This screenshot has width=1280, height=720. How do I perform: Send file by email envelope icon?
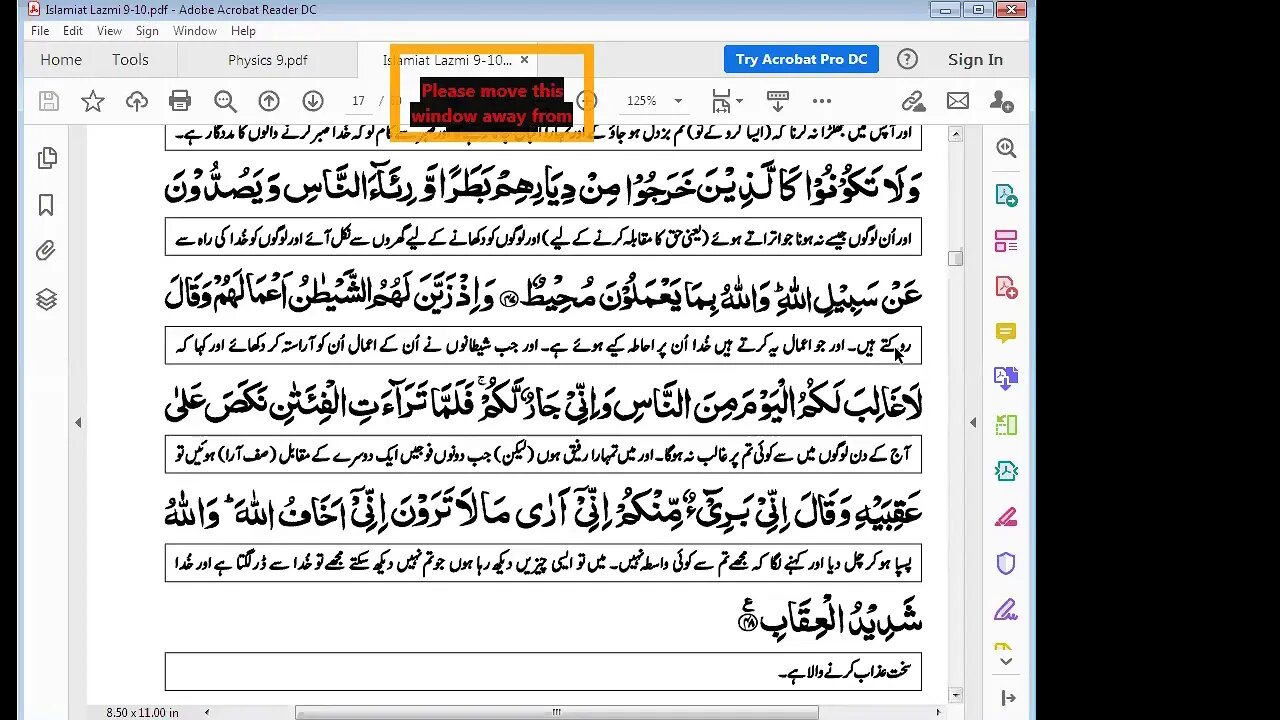[957, 101]
